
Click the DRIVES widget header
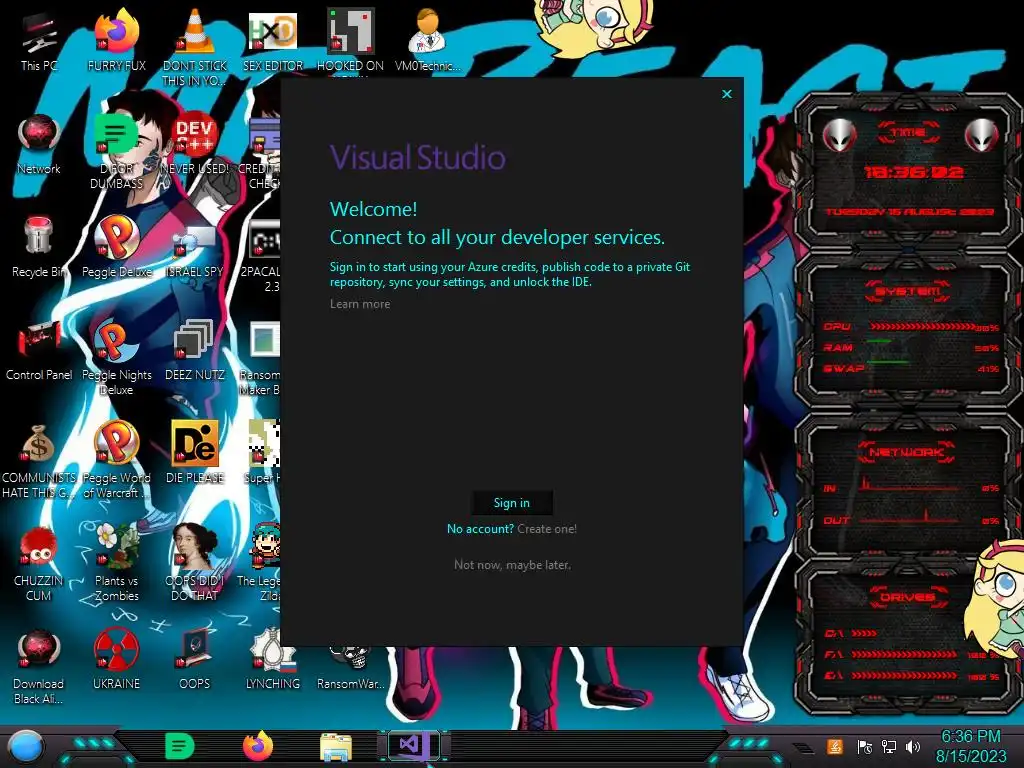pos(907,597)
